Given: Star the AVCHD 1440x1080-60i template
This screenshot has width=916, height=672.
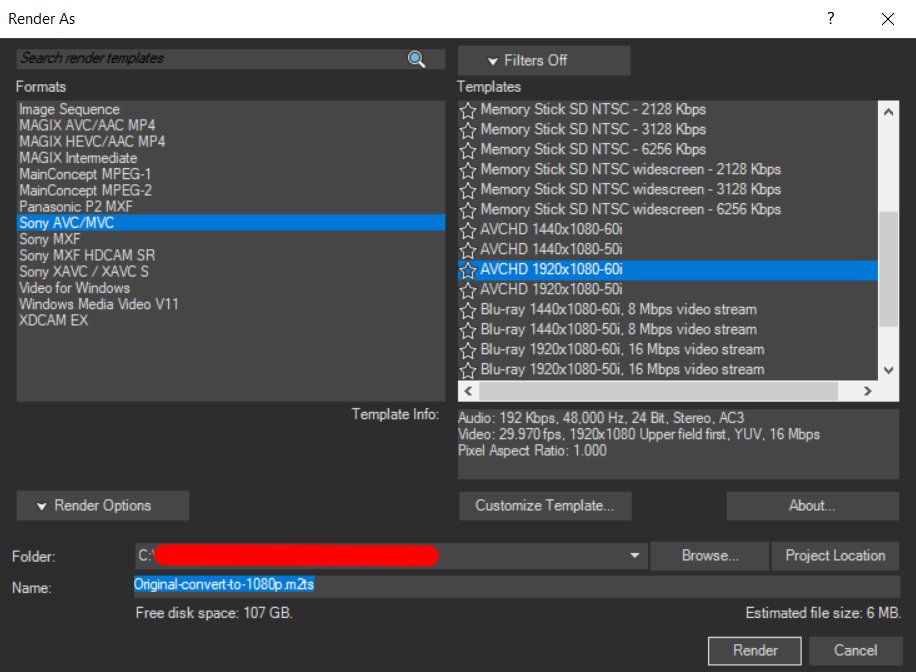Looking at the screenshot, I should coord(467,230).
